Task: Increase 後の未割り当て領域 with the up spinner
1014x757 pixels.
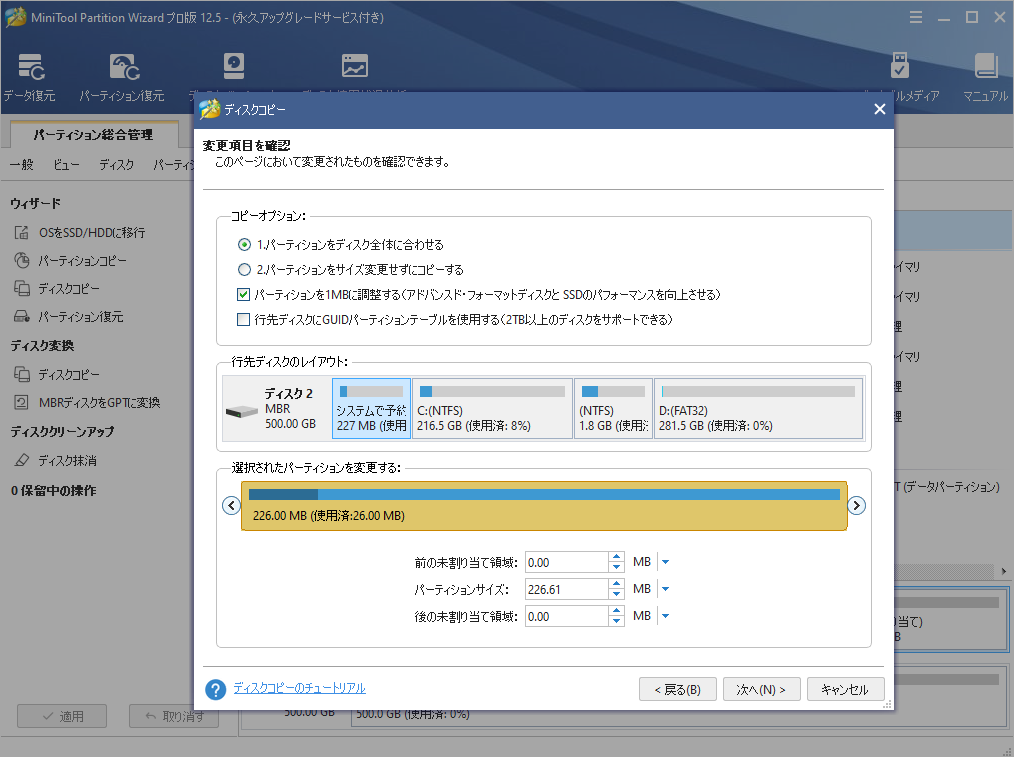Action: 617,611
